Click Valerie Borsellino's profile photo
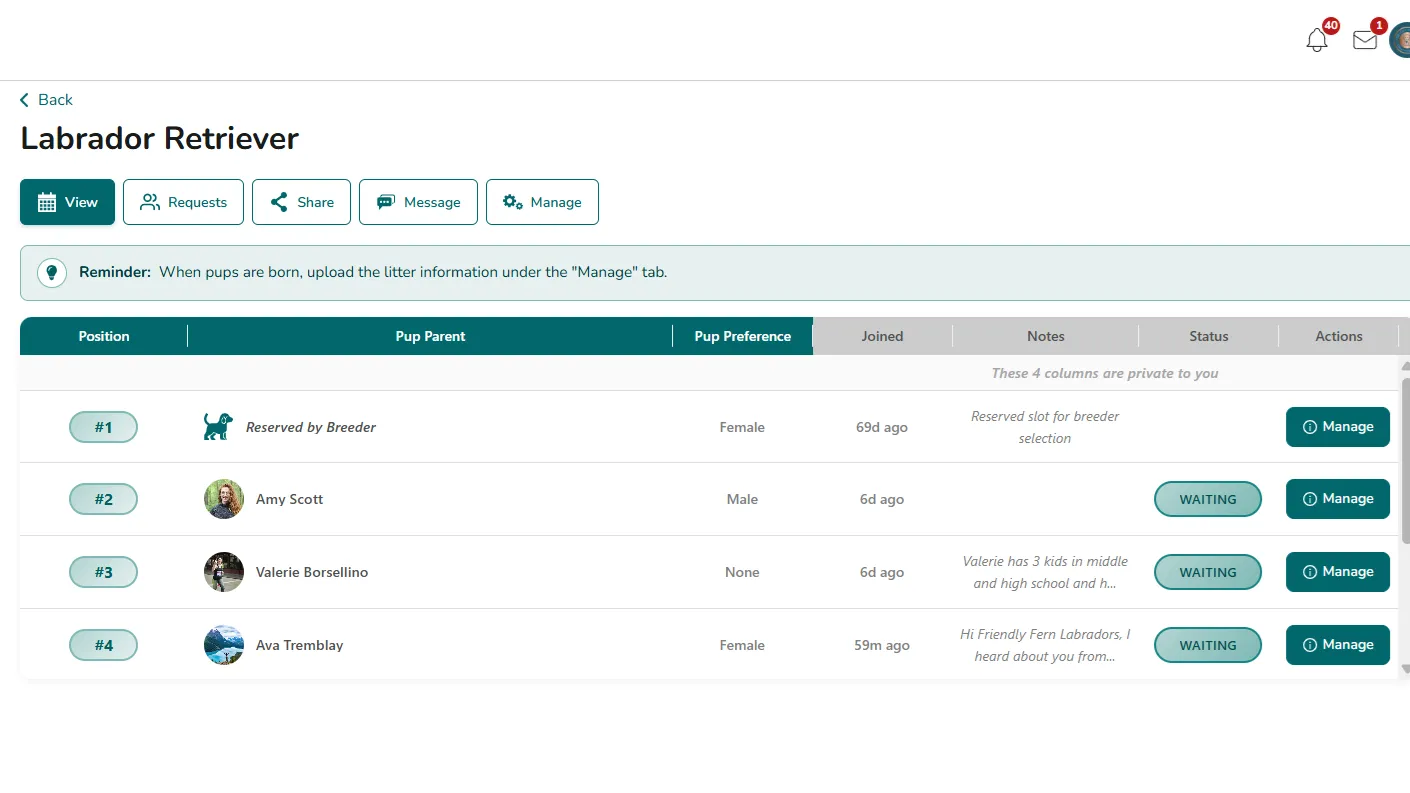The height and width of the screenshot is (793, 1410). 223,572
